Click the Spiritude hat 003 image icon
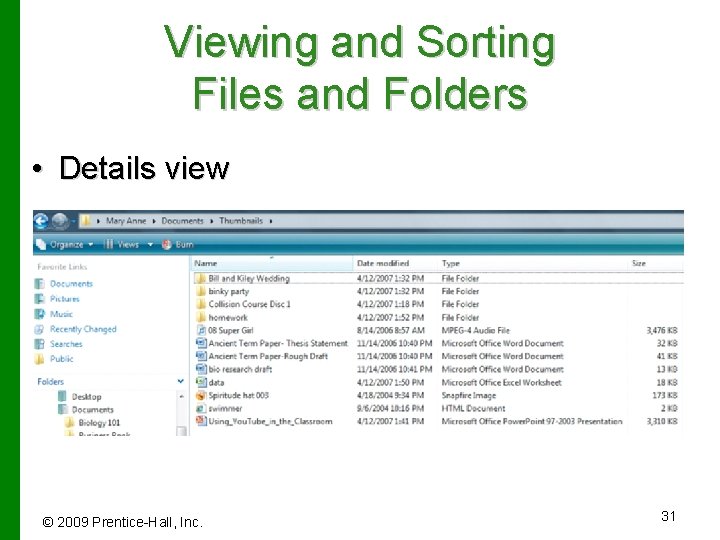The image size is (720, 540). tap(201, 395)
